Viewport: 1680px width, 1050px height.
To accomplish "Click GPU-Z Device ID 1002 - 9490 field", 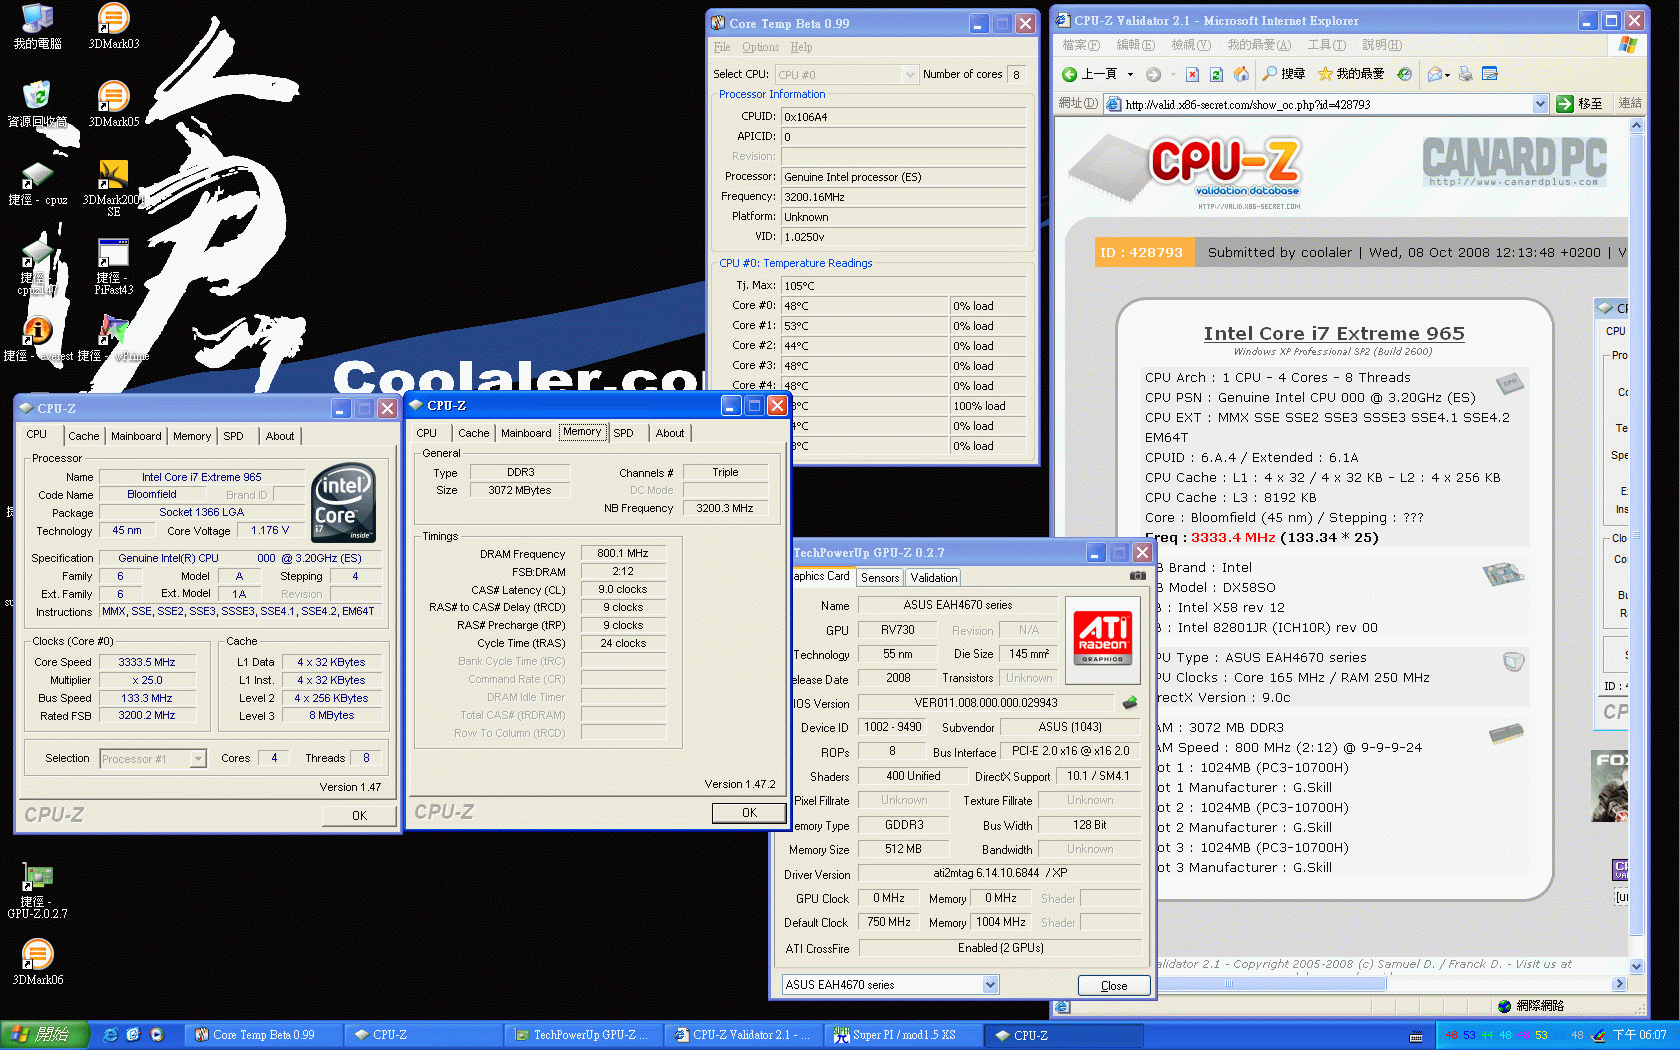I will pyautogui.click(x=893, y=727).
